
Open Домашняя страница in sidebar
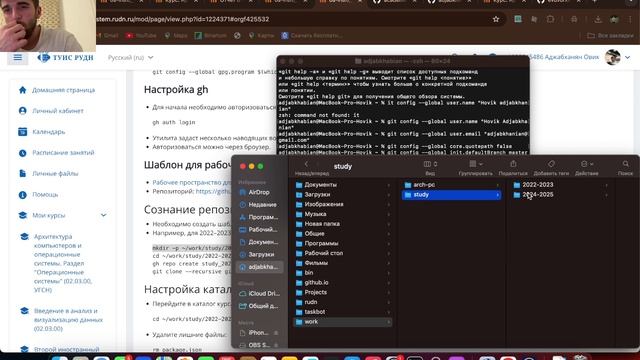[x=63, y=90]
